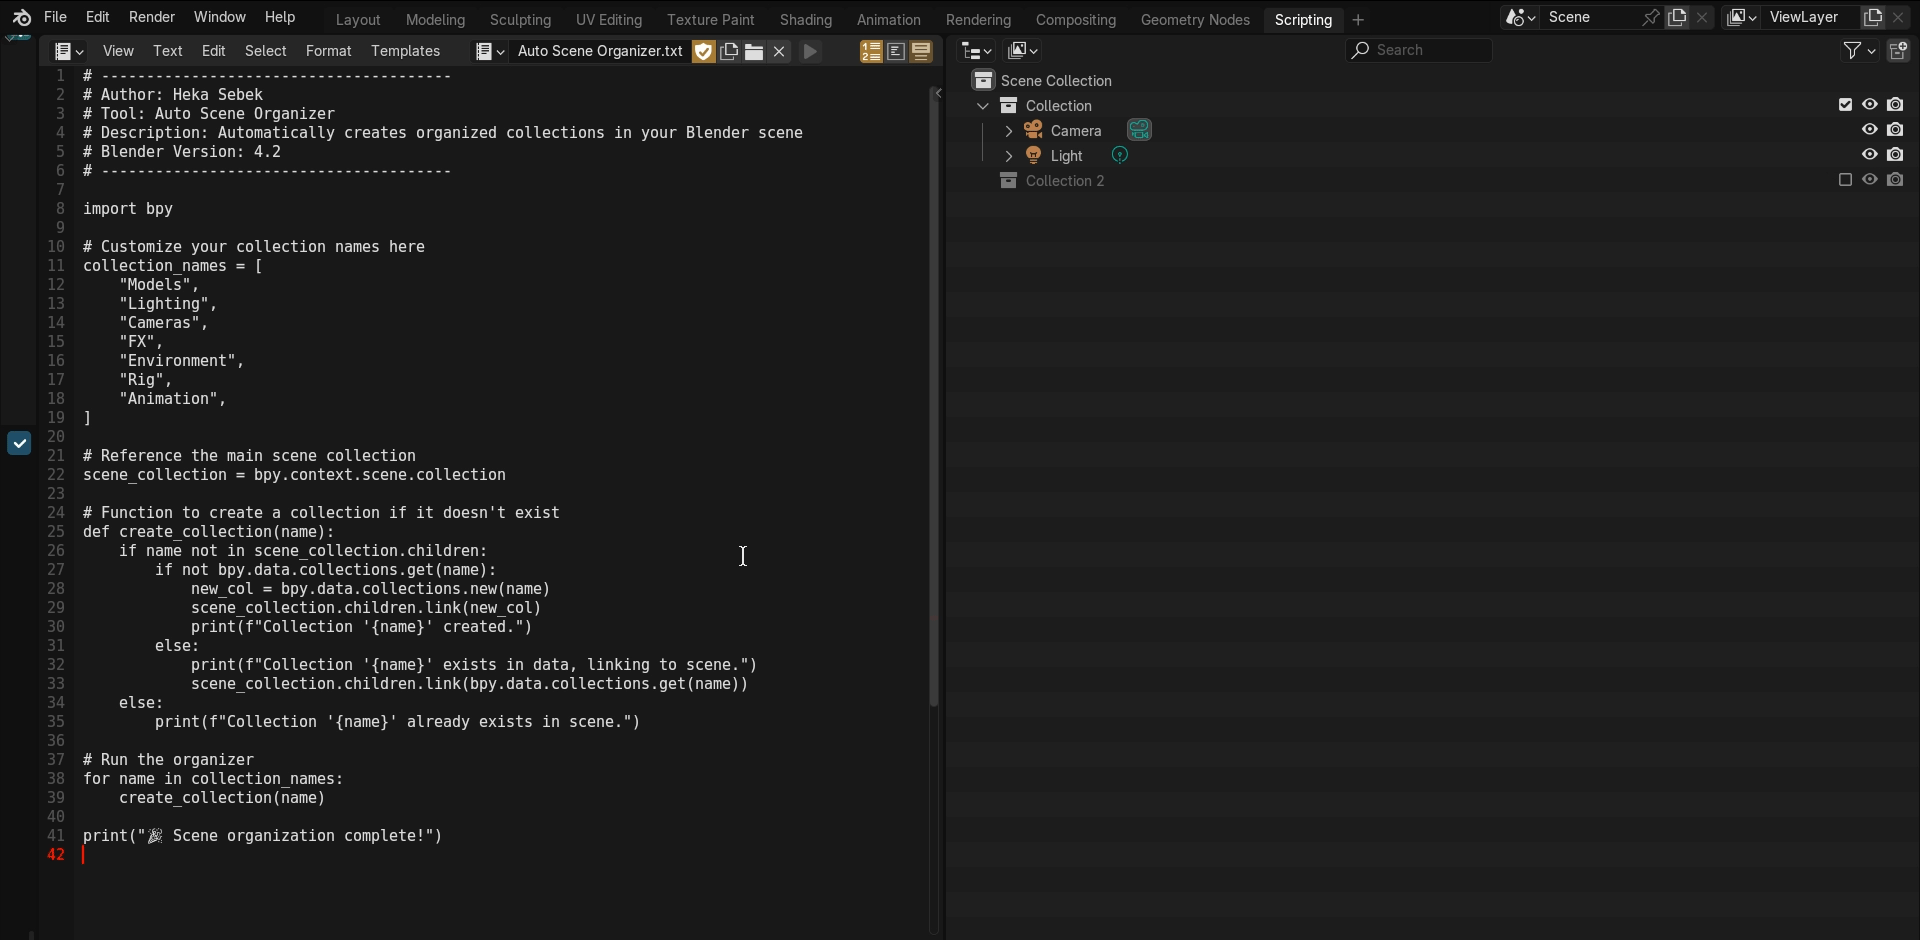The image size is (1920, 940).
Task: Disable Collection in renders camera icon
Action: 1895,104
